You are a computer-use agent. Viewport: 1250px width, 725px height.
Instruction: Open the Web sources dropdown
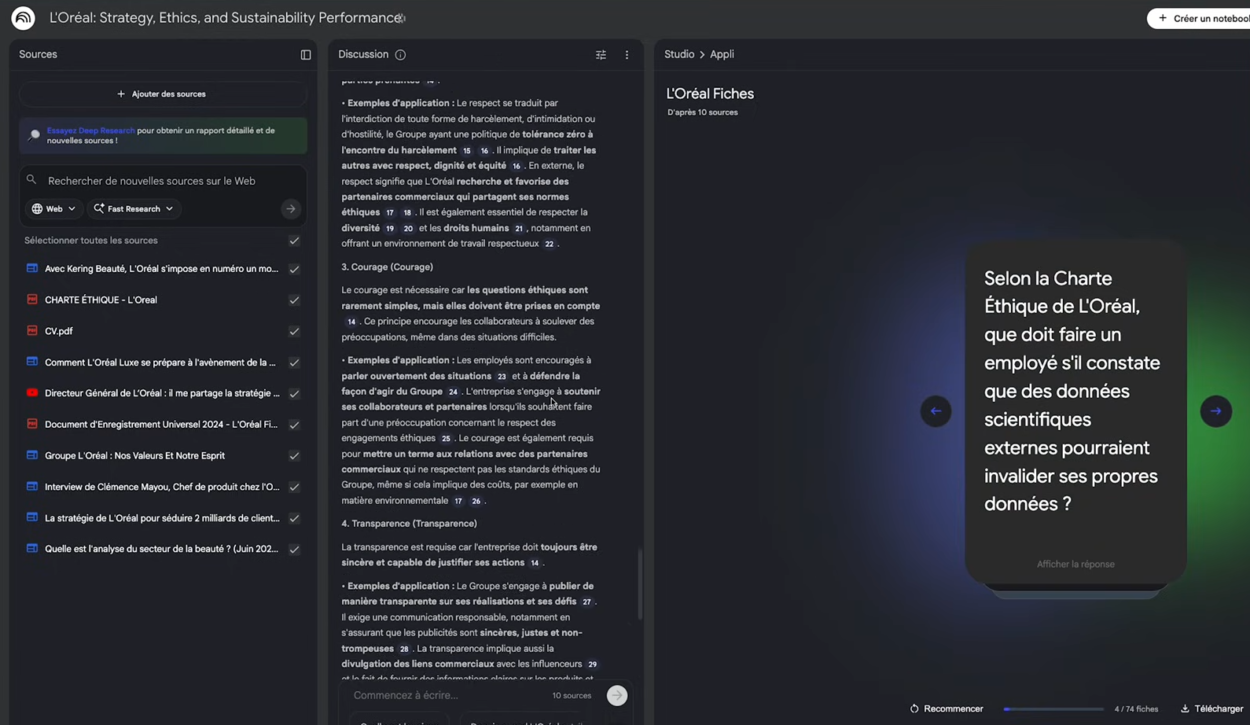point(53,208)
